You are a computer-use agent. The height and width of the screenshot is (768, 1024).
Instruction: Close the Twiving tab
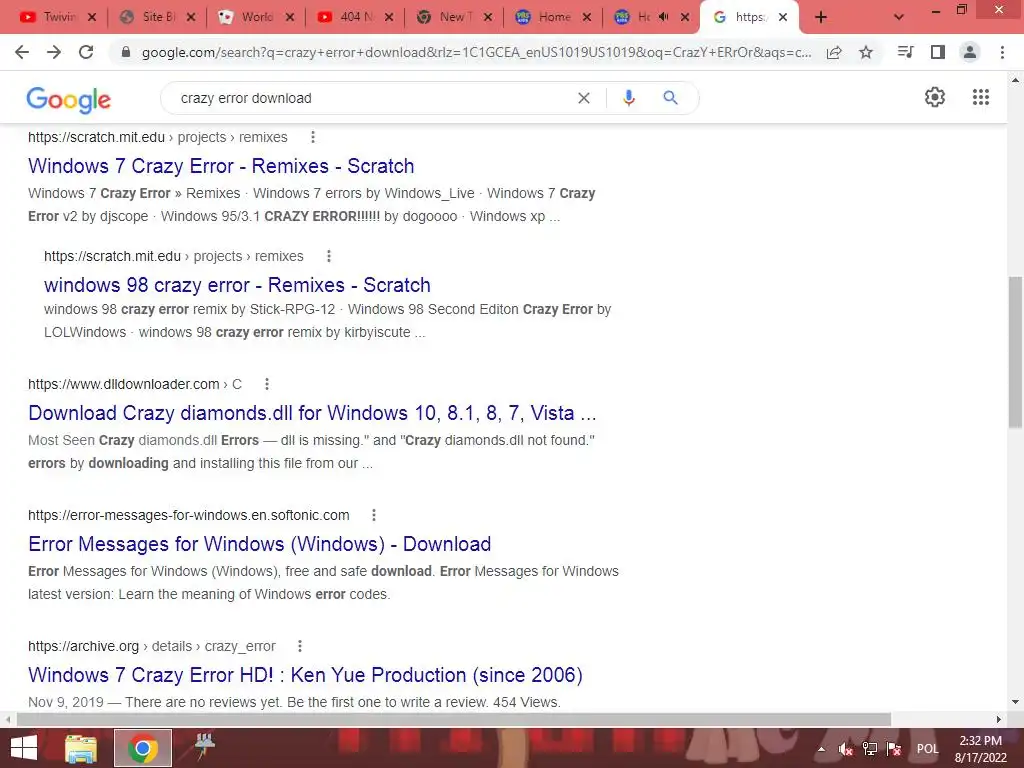tap(92, 17)
